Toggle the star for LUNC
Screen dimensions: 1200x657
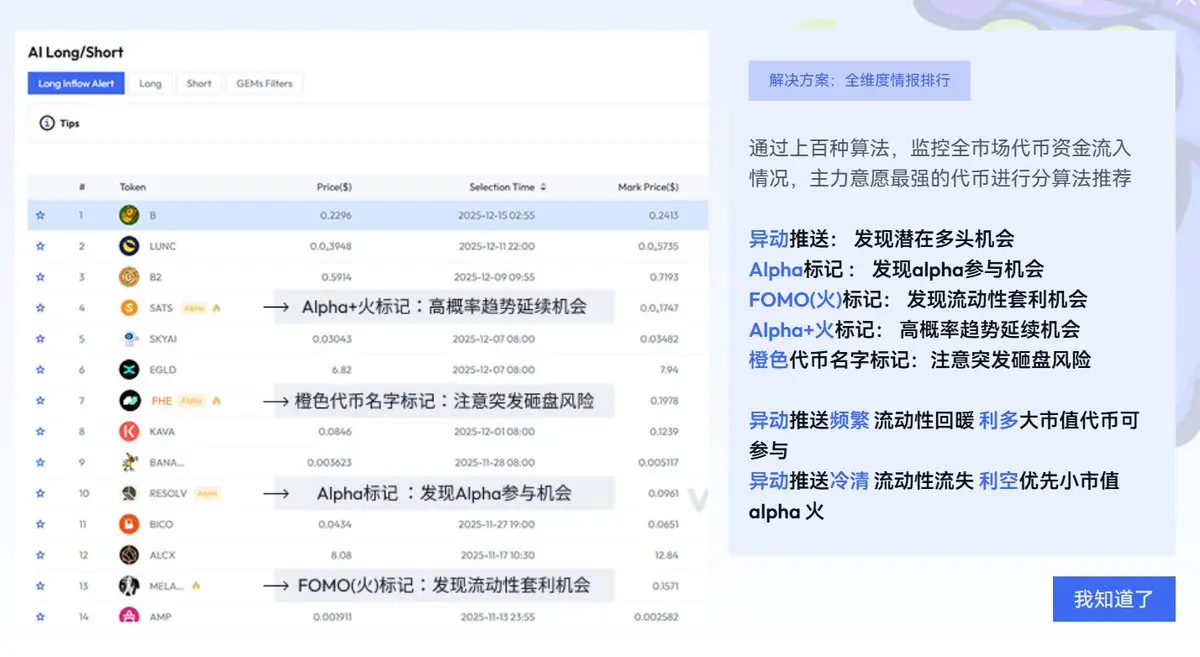pos(40,246)
